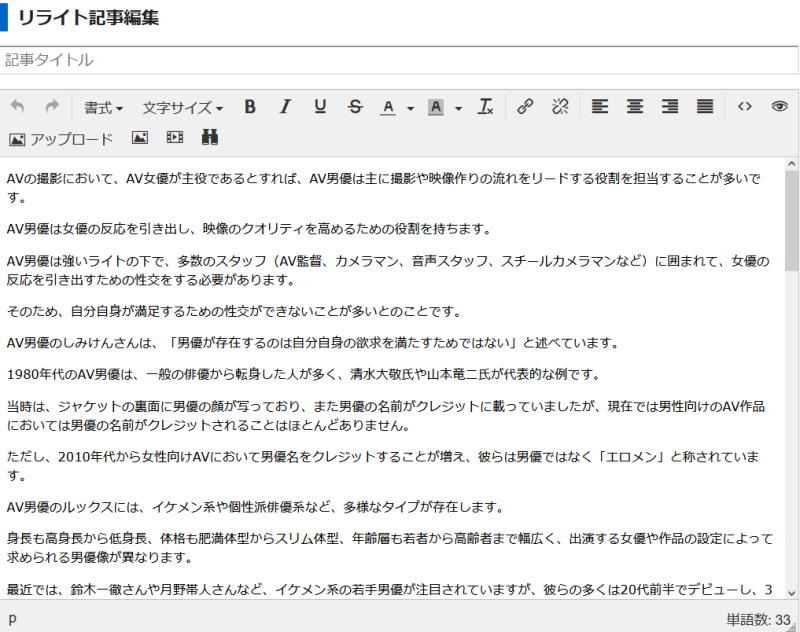Click the Bold formatting icon

pyautogui.click(x=250, y=107)
